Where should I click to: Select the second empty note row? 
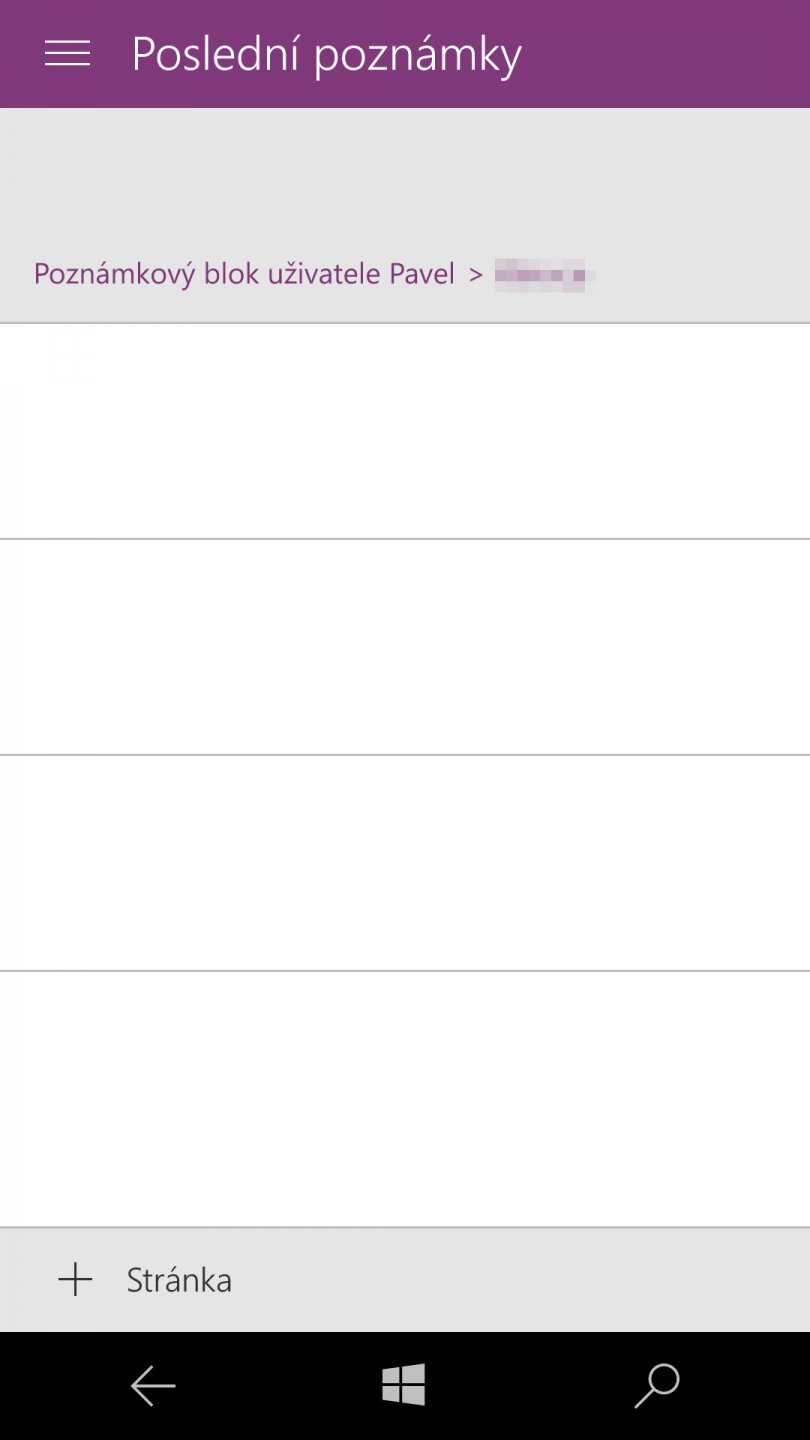coord(405,646)
